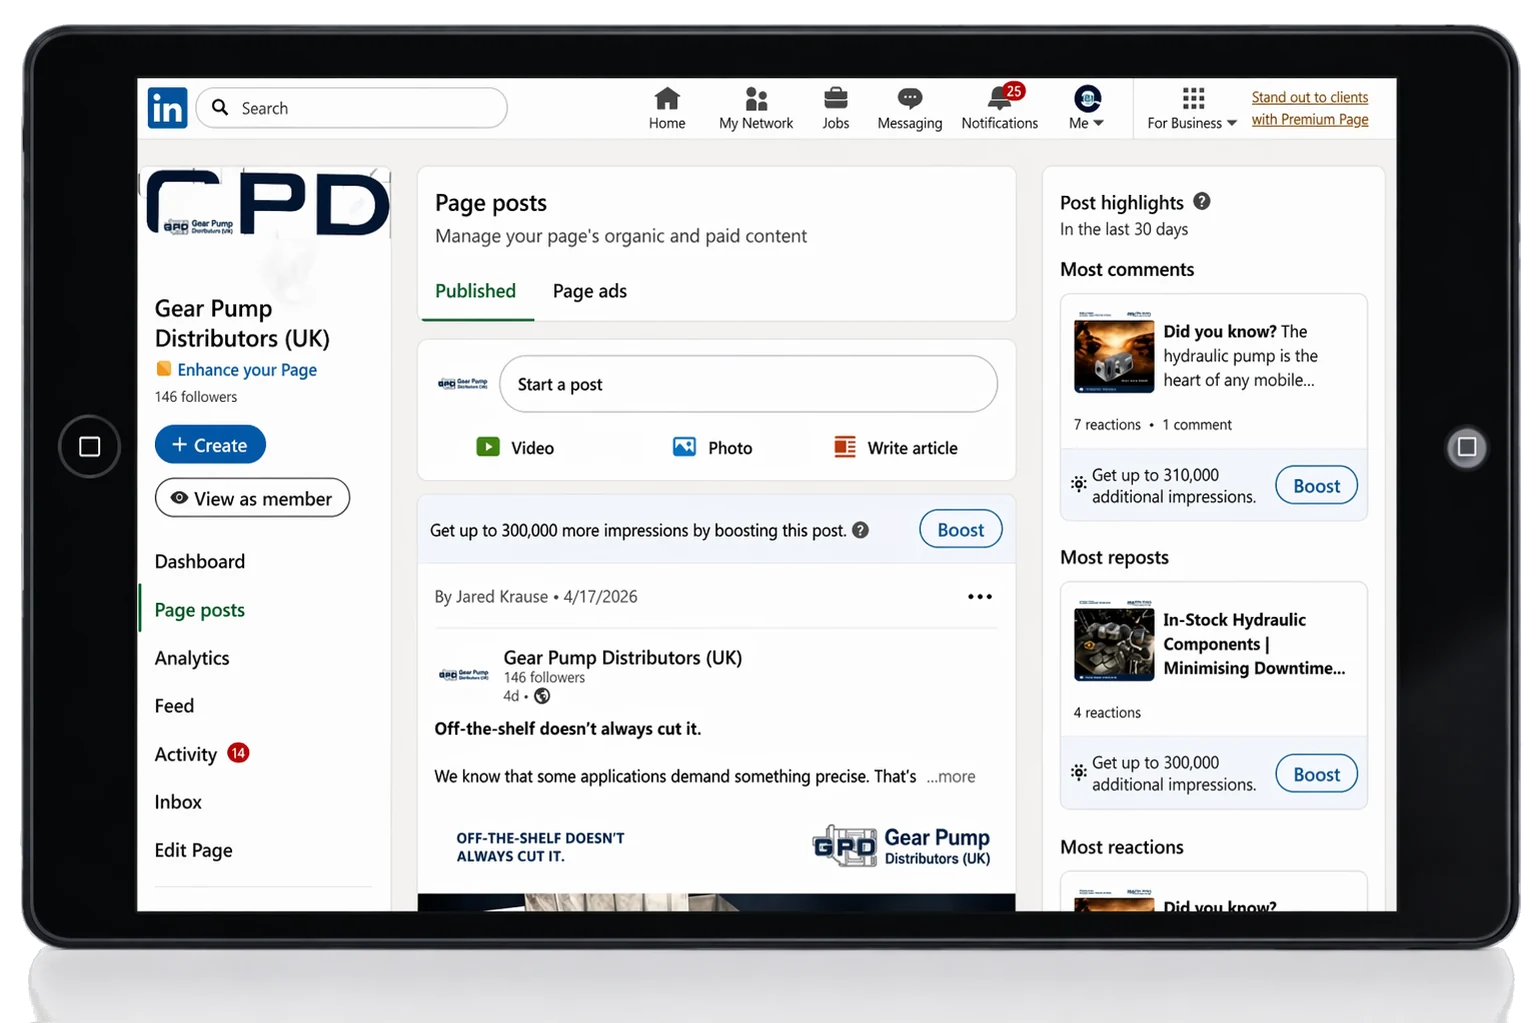Switch to the Published tab

[x=476, y=291]
